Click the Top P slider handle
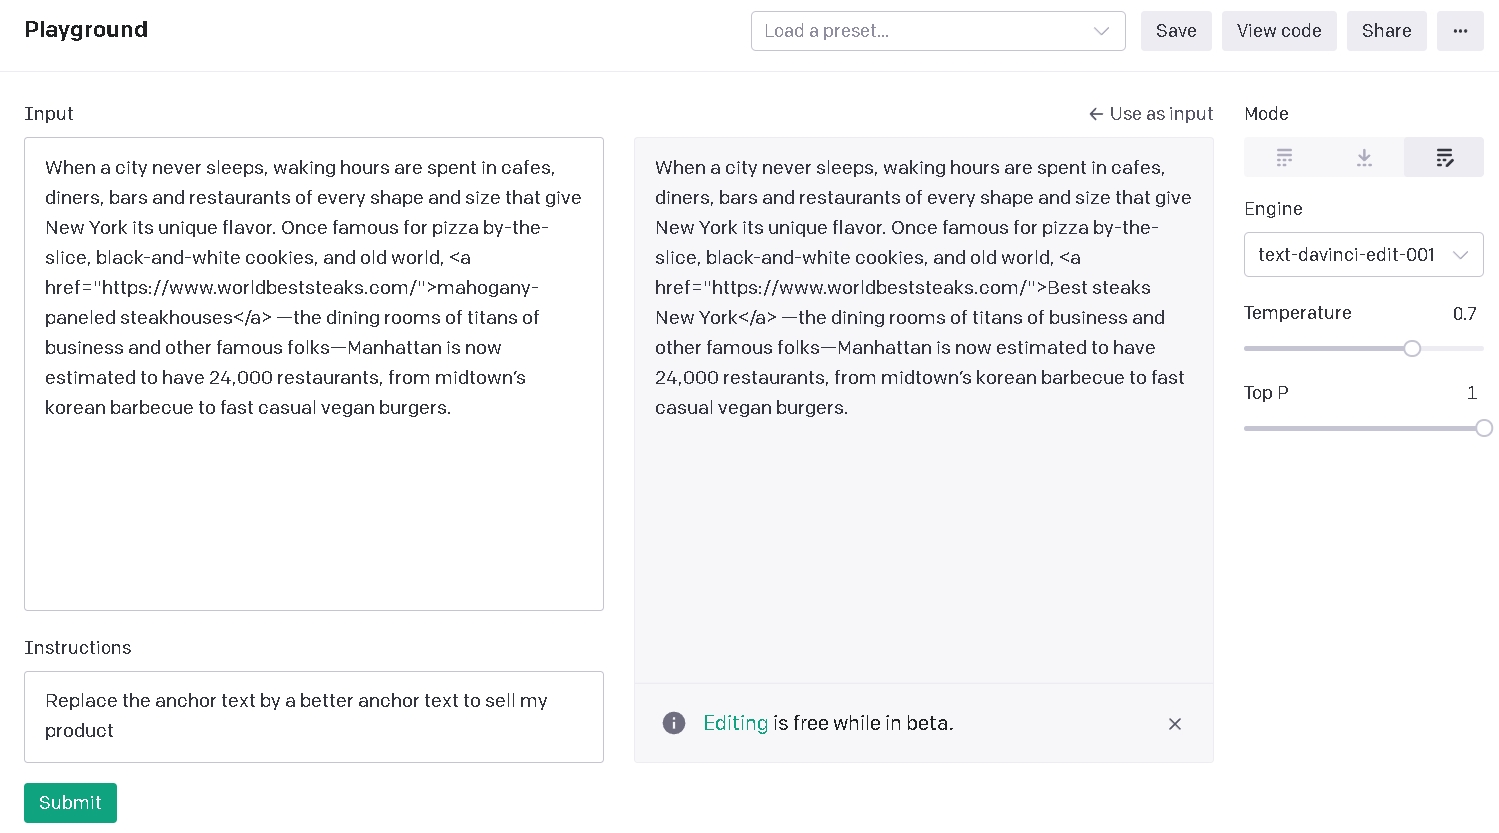The height and width of the screenshot is (833, 1499). point(1484,428)
